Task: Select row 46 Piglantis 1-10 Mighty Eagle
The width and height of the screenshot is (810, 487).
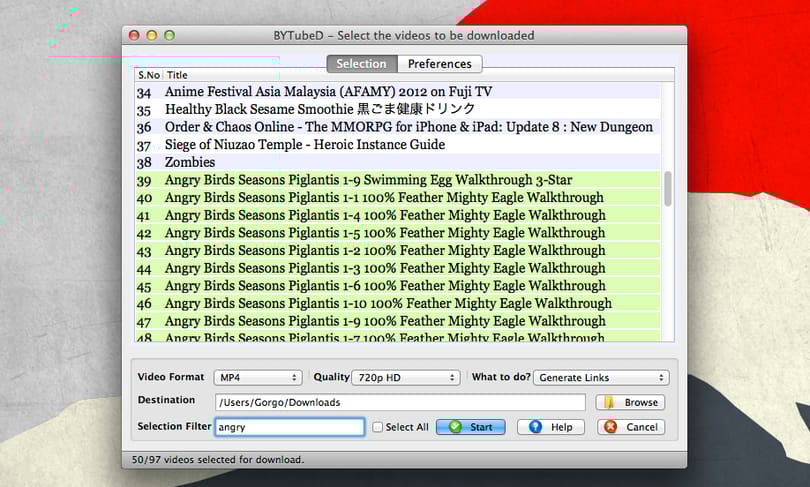Action: tap(398, 303)
